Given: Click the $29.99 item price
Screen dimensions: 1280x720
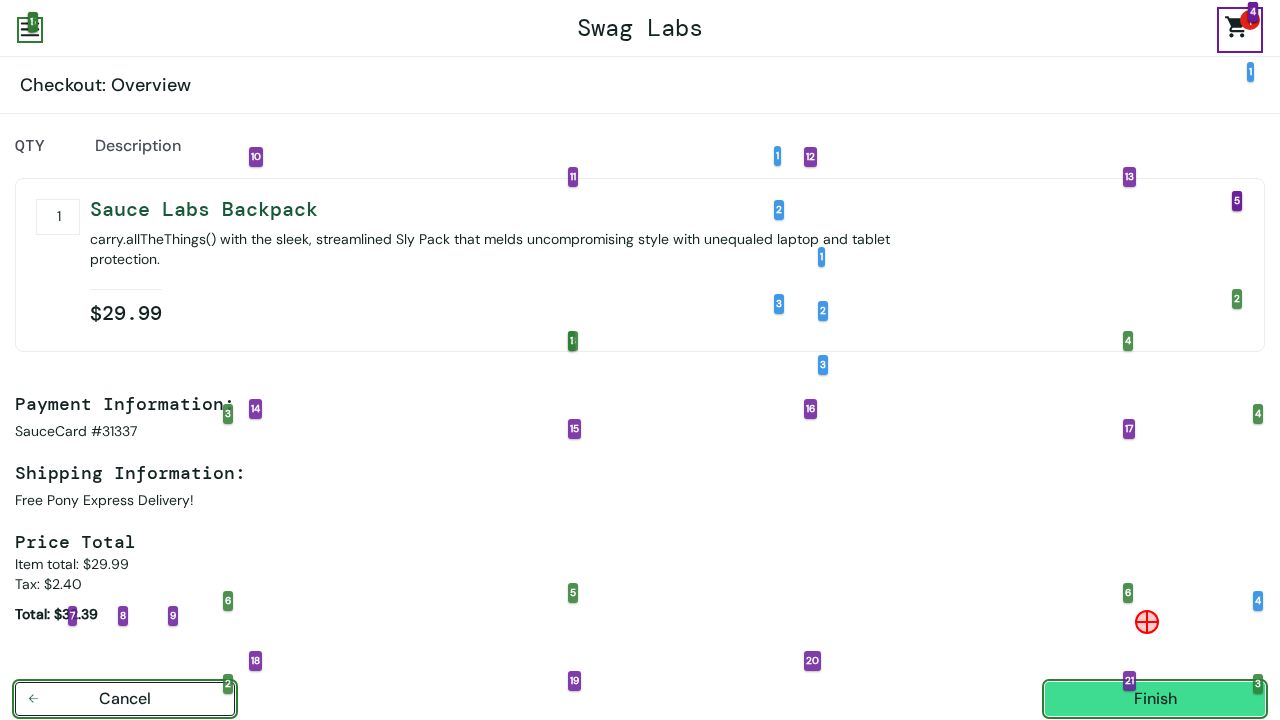Looking at the screenshot, I should pos(126,314).
